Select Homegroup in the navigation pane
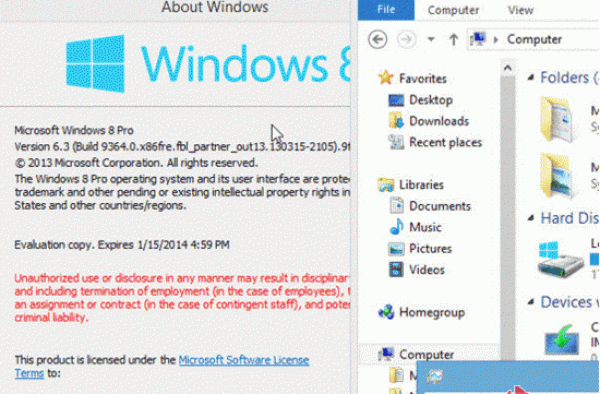 tap(432, 313)
